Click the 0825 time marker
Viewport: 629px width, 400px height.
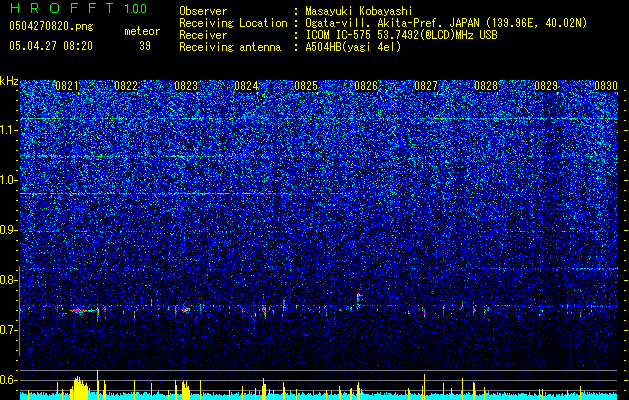306,86
